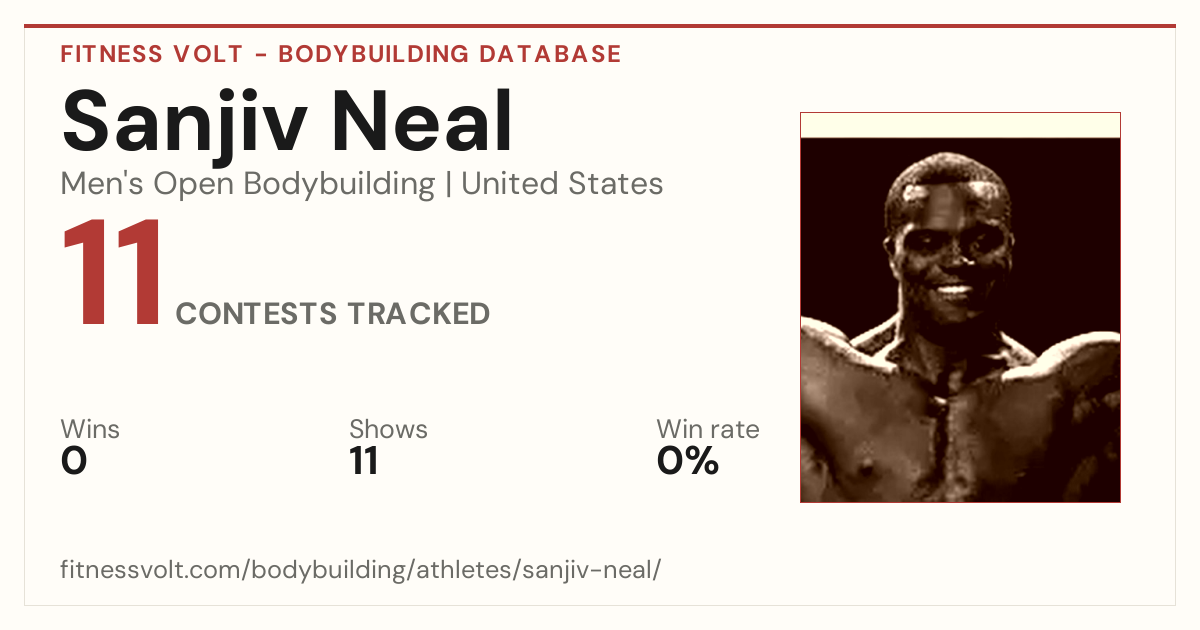Click the Wins value 0
The width and height of the screenshot is (1200, 630).
click(x=74, y=461)
